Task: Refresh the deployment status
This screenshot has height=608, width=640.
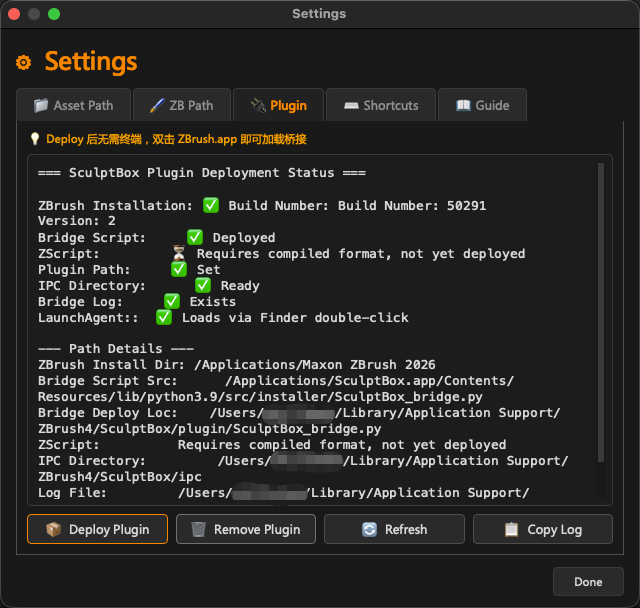Action: point(394,529)
